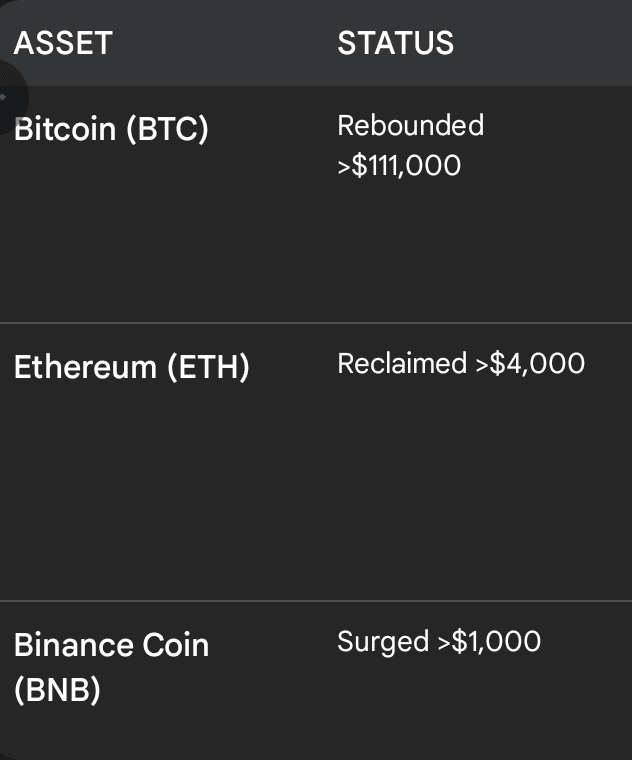The height and width of the screenshot is (760, 632).
Task: Click the word Reclaimed in Ethereum status
Action: pos(402,363)
